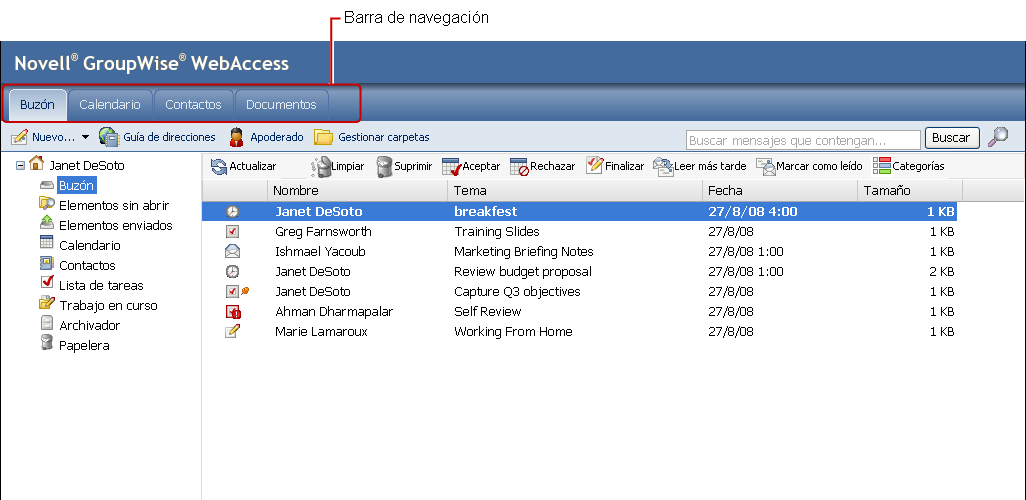The image size is (1026, 500).
Task: Open Lista de tareas folder
Action: (x=101, y=285)
